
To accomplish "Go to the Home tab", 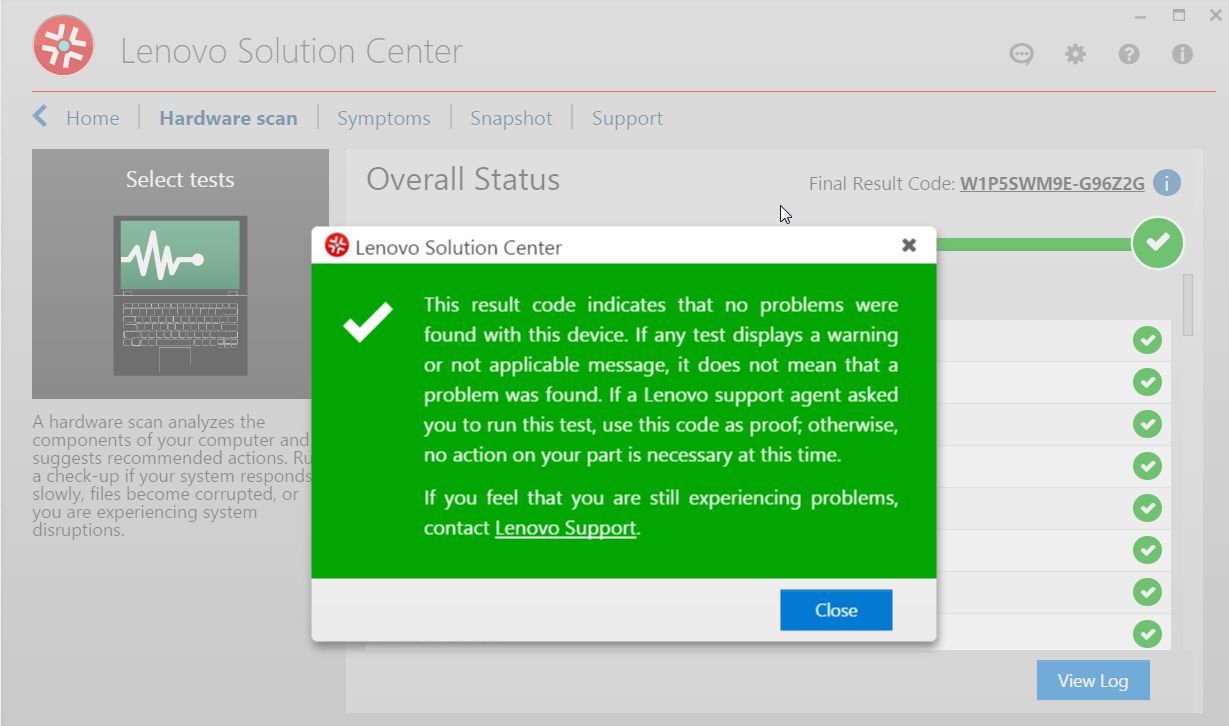I will (x=92, y=118).
